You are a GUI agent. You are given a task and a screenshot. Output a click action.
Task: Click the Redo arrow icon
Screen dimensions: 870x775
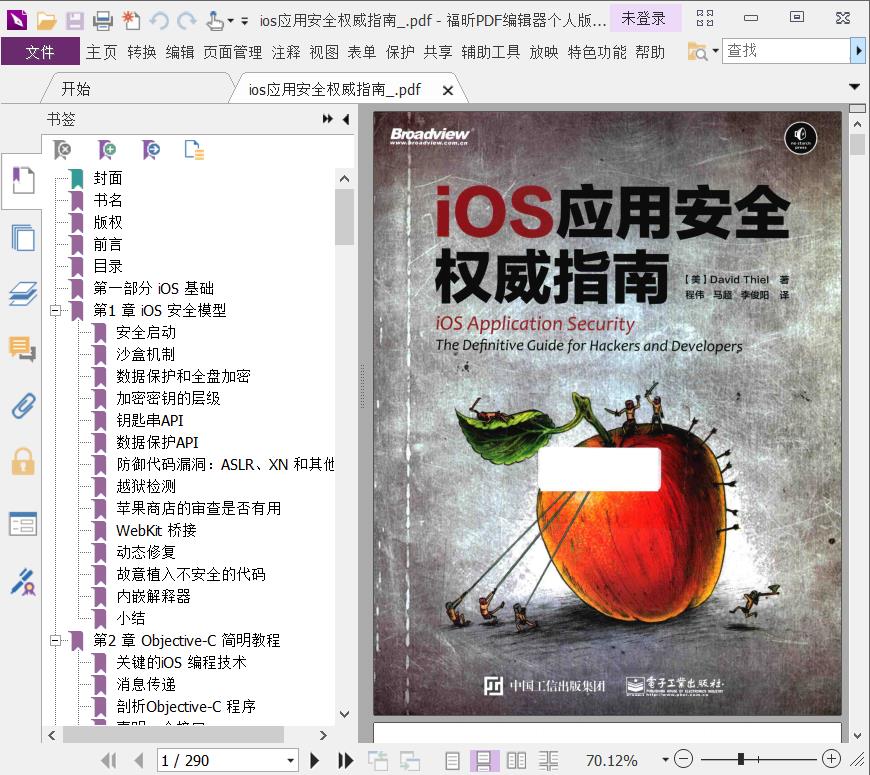pos(186,21)
